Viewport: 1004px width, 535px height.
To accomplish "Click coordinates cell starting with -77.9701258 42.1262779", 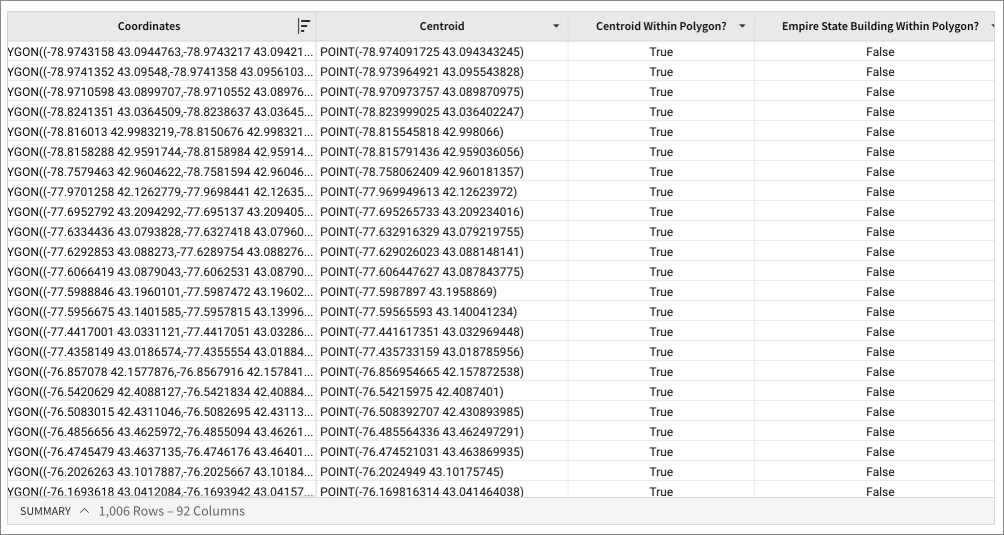I will point(160,191).
